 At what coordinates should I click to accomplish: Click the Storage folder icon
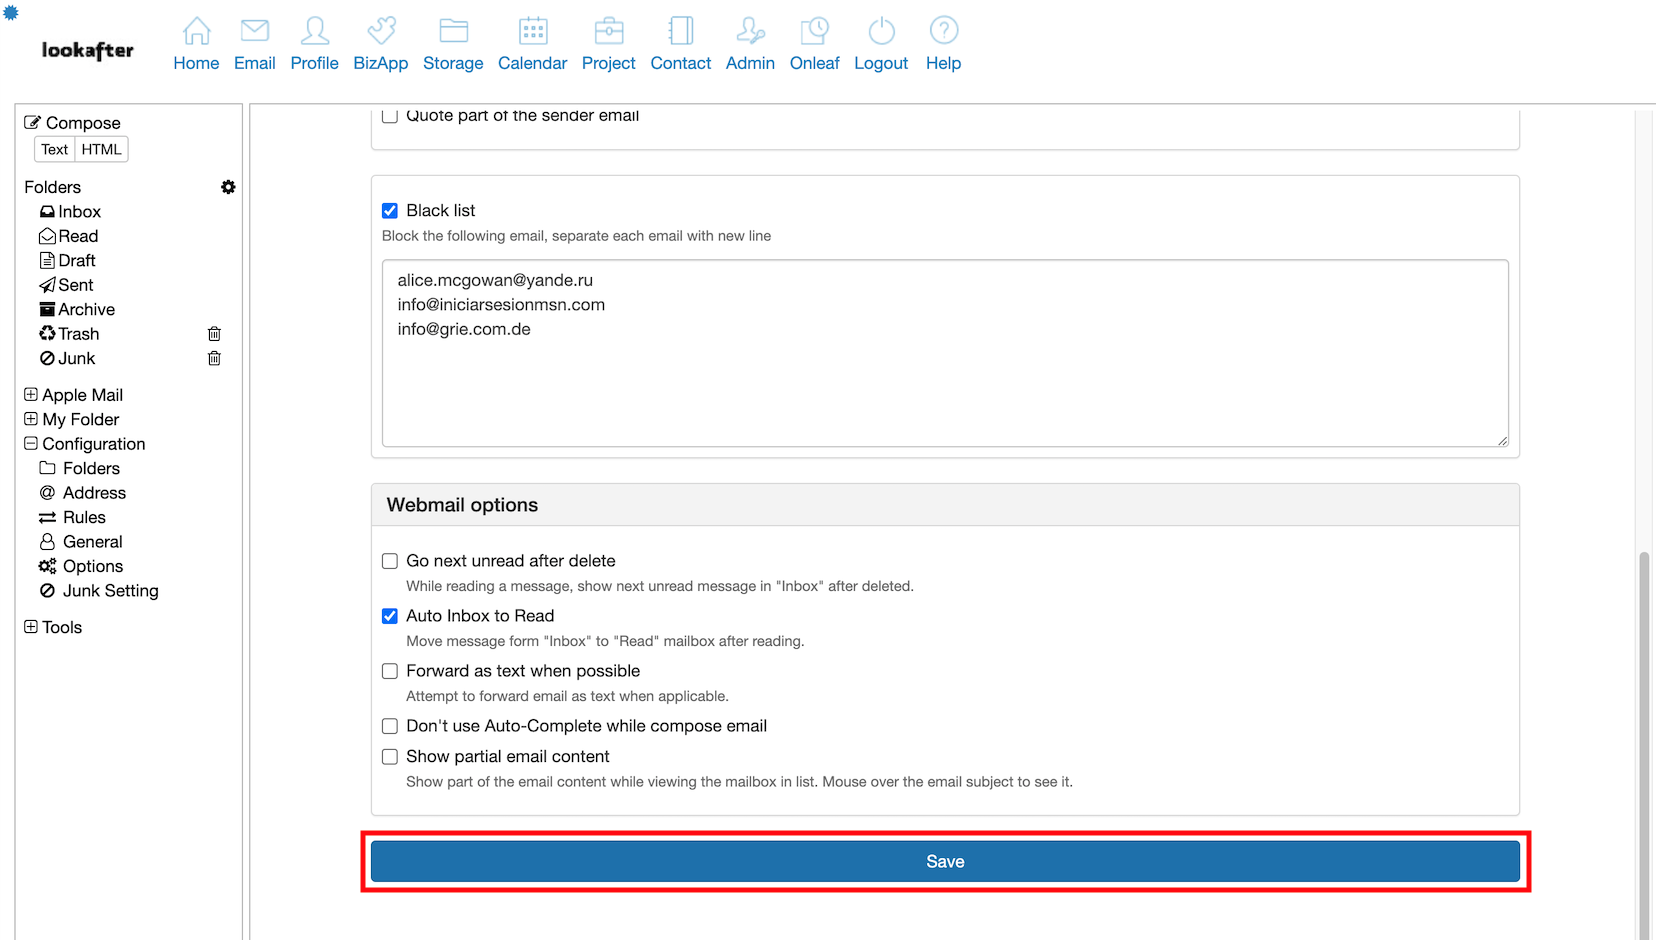click(453, 31)
